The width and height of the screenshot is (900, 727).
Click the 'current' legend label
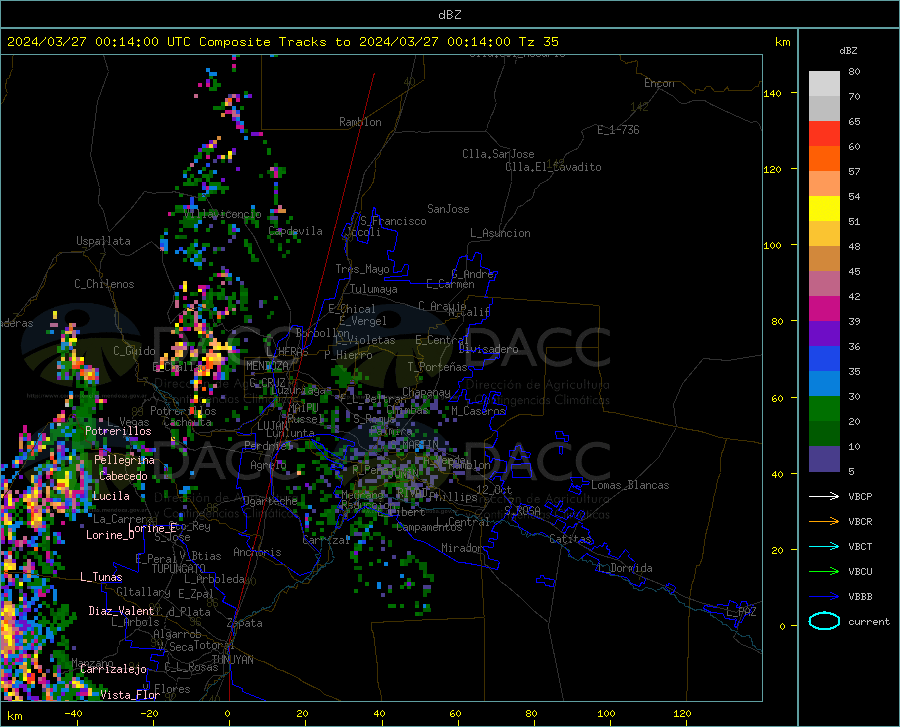click(869, 622)
